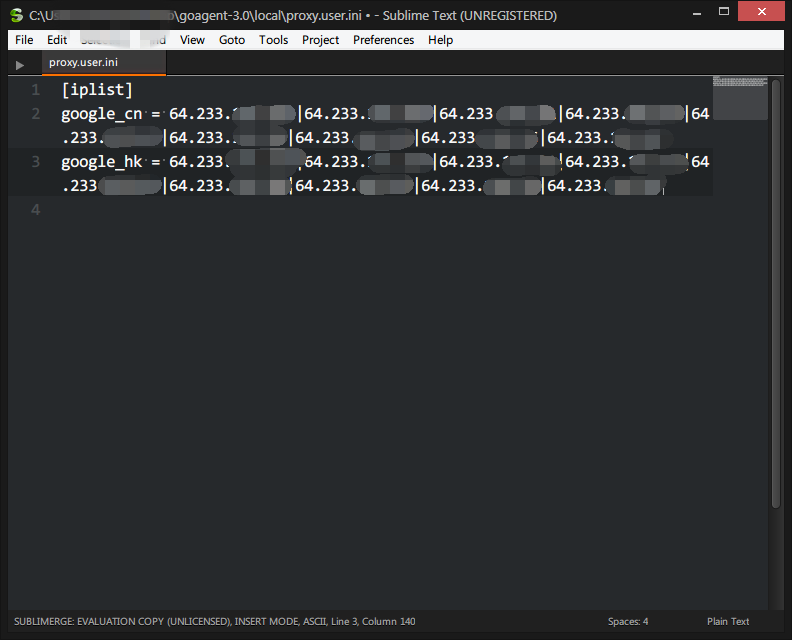Minimize the Sublime Text window
Viewport: 792px width, 640px height.
[x=697, y=13]
